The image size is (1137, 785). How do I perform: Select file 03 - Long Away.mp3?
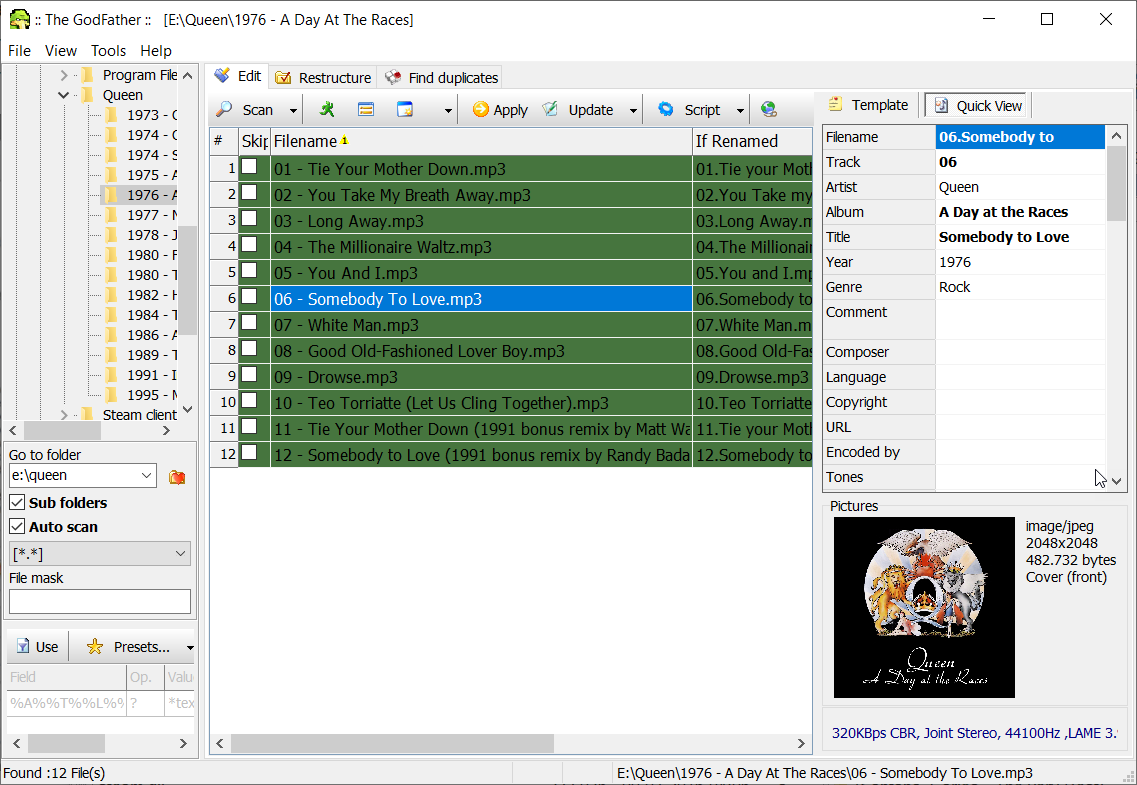(x=481, y=220)
